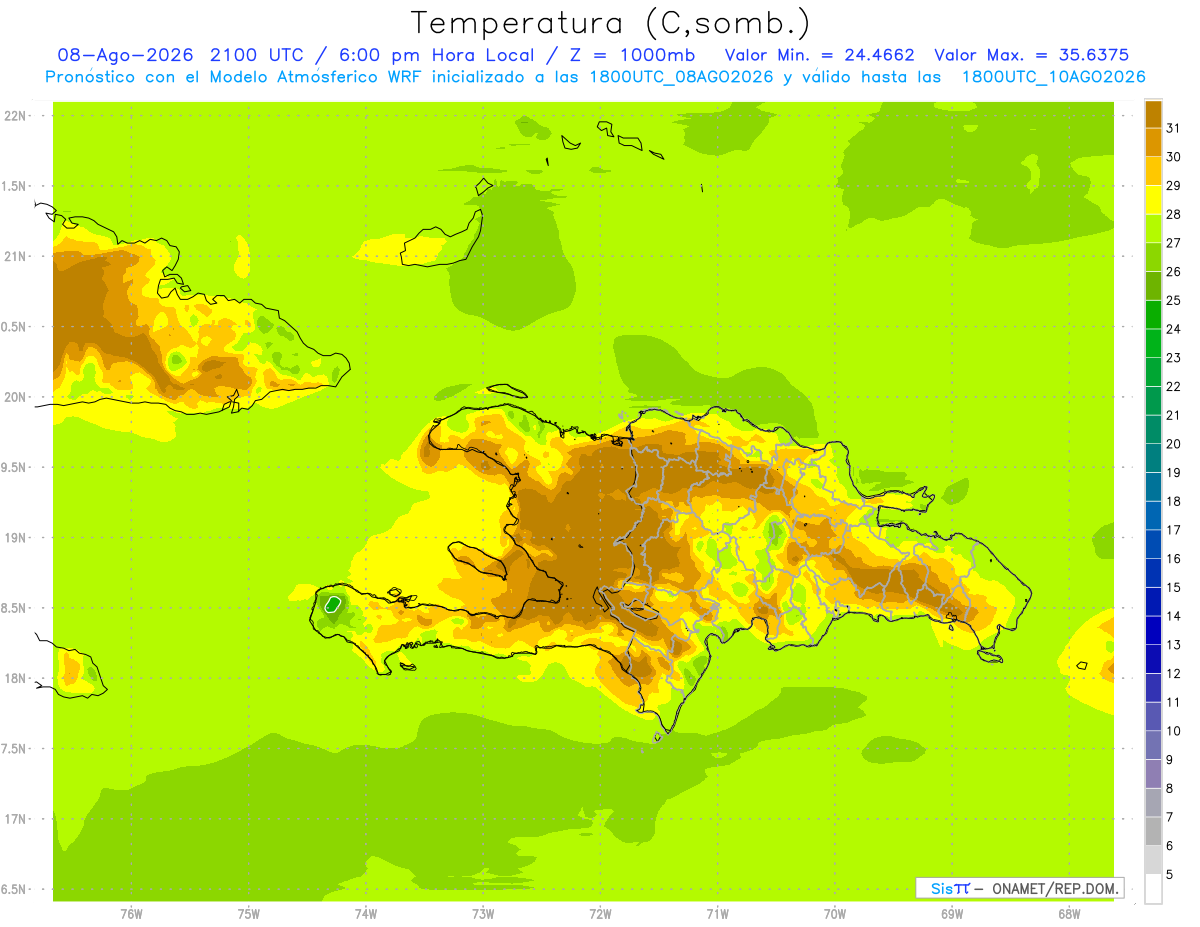Click the "68W" longitude label
The height and width of the screenshot is (927, 1200).
tap(1069, 914)
